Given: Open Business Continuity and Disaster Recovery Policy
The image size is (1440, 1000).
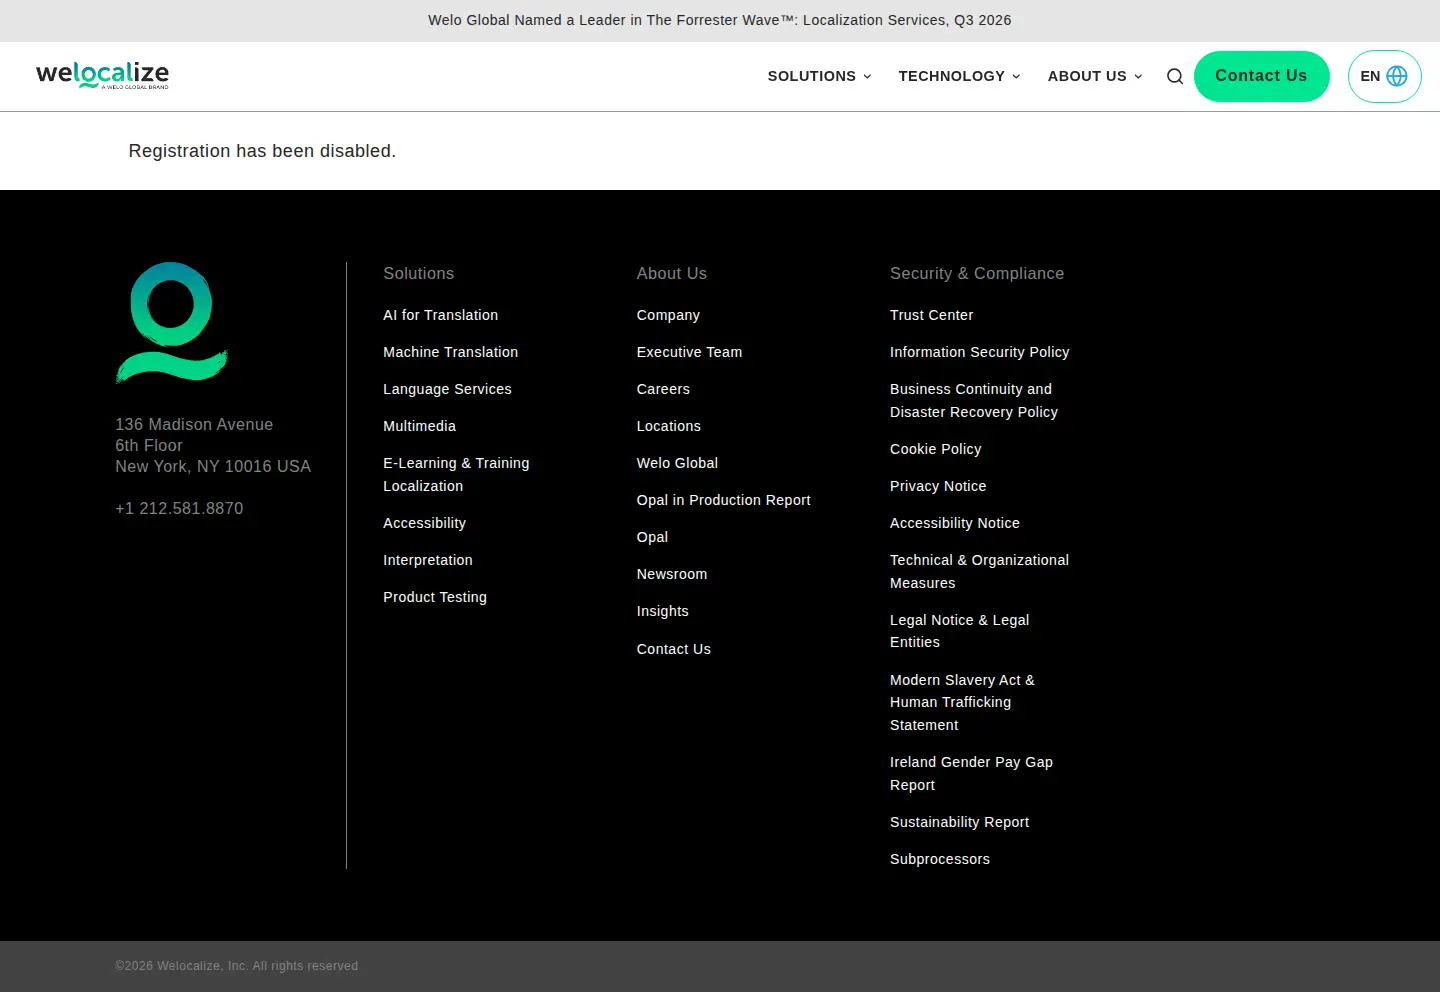Looking at the screenshot, I should point(974,400).
